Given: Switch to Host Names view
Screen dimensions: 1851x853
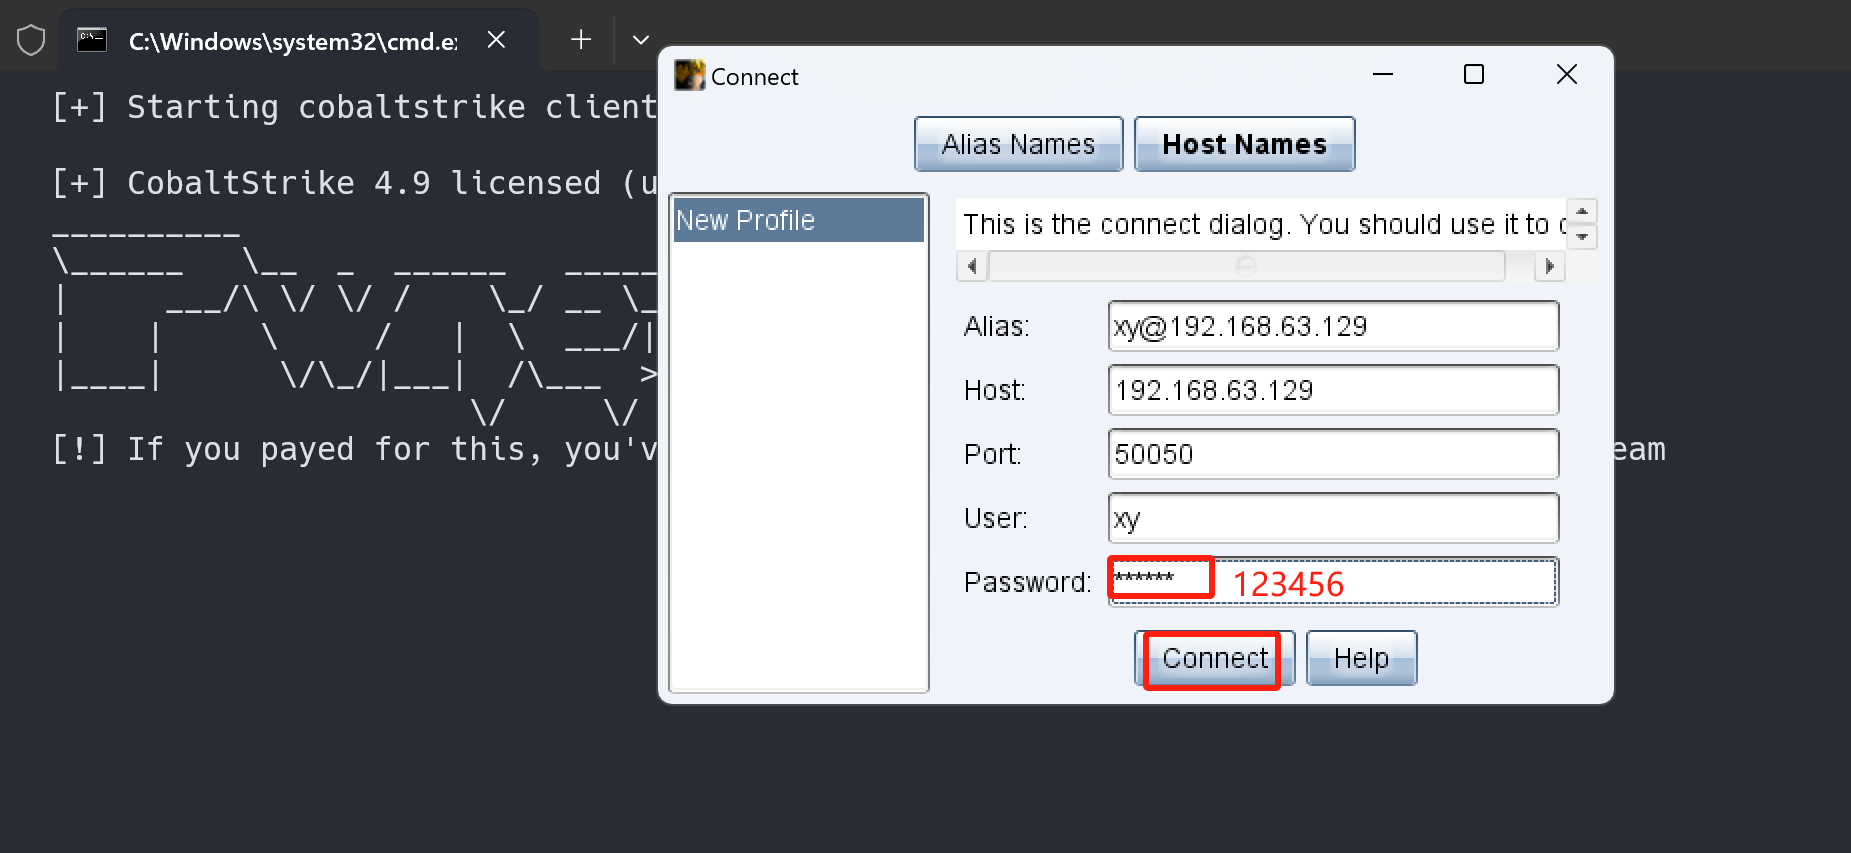Looking at the screenshot, I should [x=1244, y=144].
